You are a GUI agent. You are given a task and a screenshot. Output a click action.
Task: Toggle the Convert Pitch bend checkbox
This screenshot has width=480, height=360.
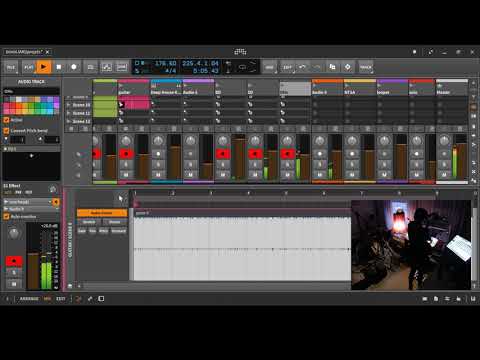[6, 131]
